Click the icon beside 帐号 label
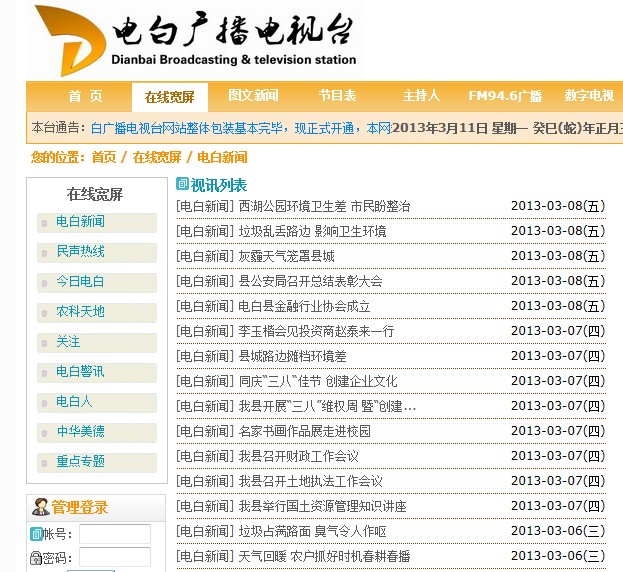The width and height of the screenshot is (623, 572). coord(36,534)
